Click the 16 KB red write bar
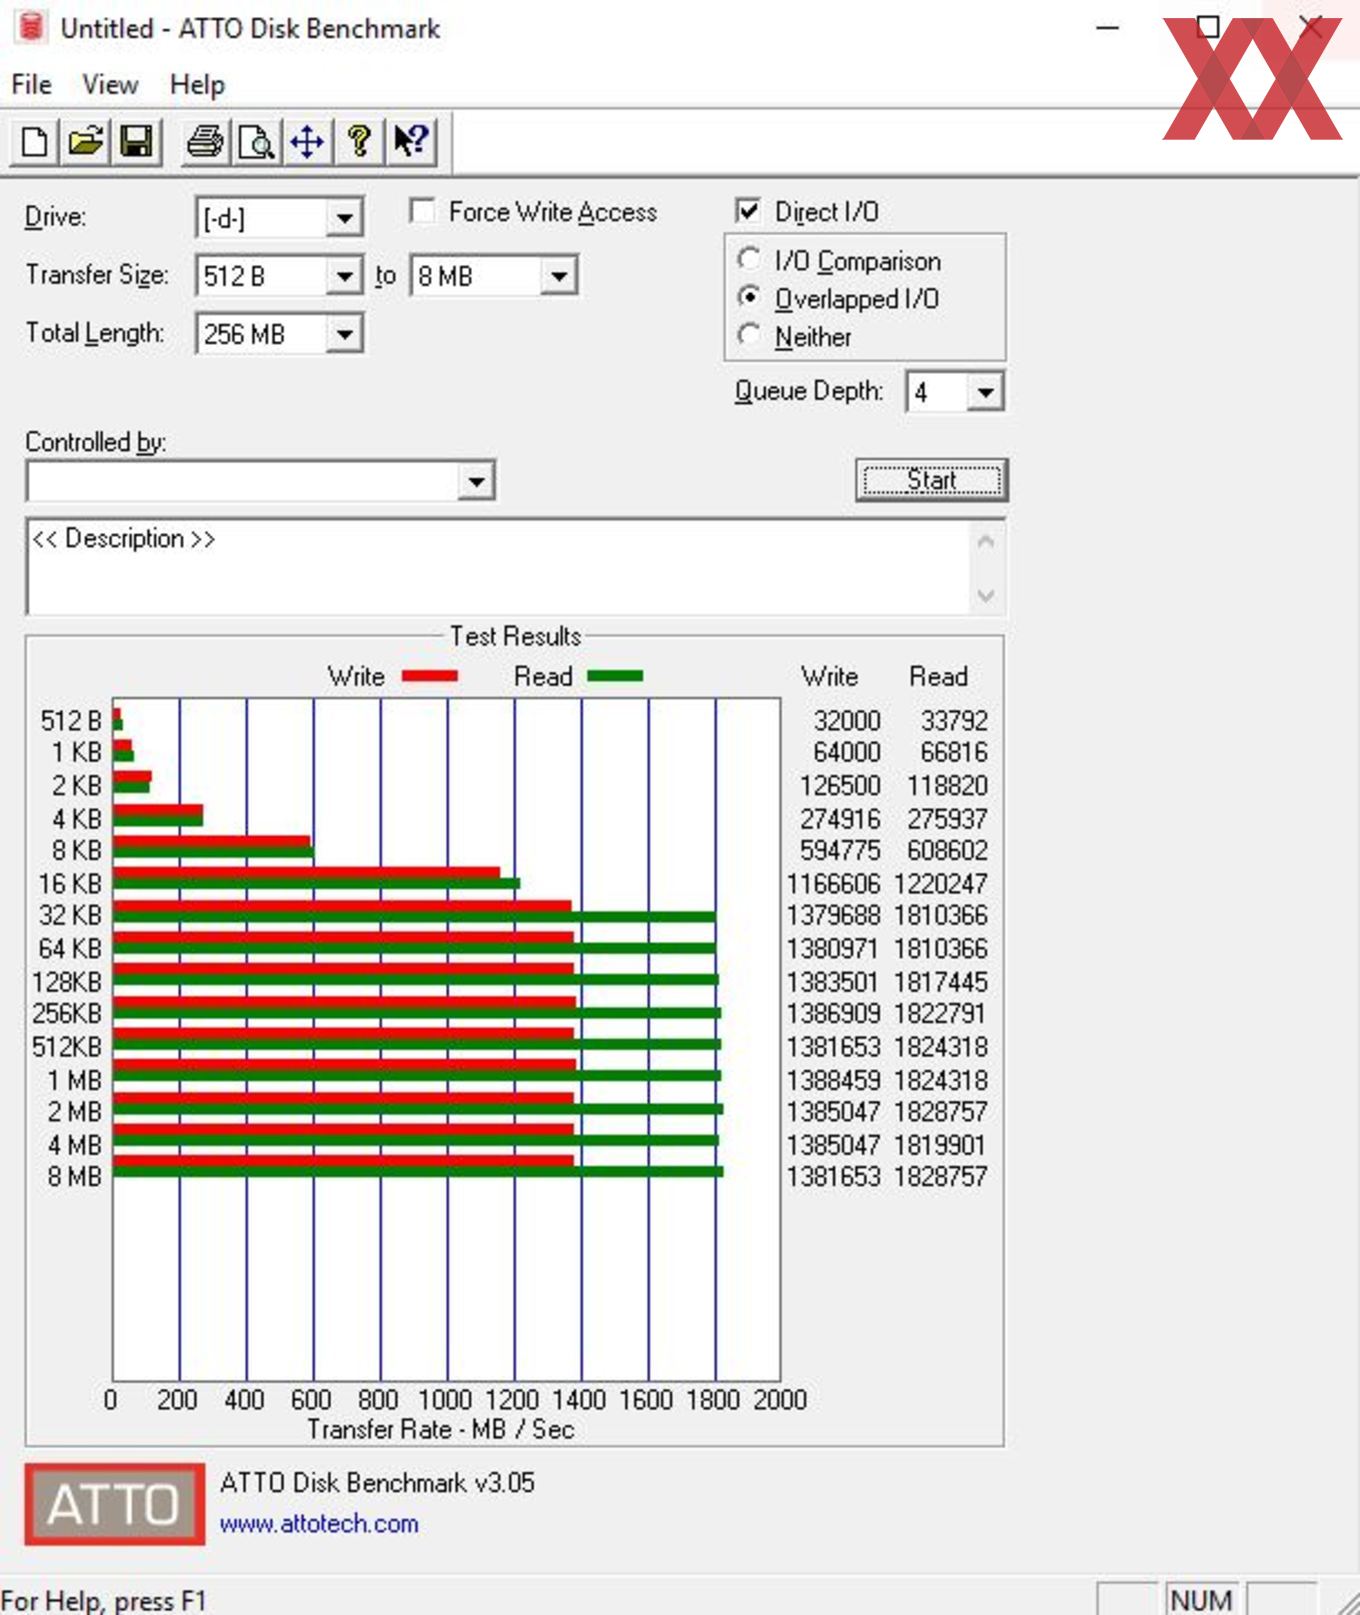 click(x=307, y=873)
